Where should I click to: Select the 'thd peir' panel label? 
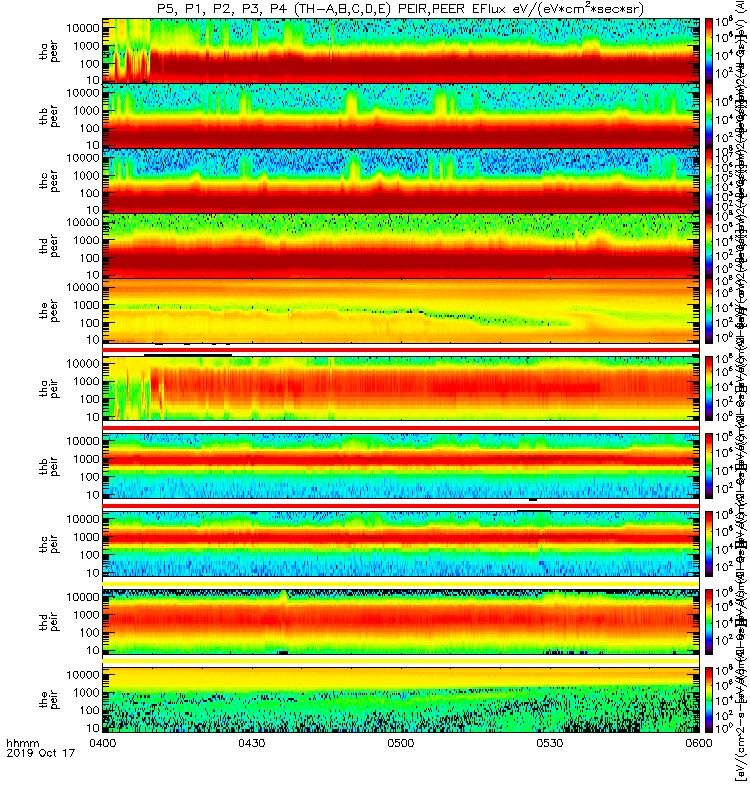coord(49,622)
